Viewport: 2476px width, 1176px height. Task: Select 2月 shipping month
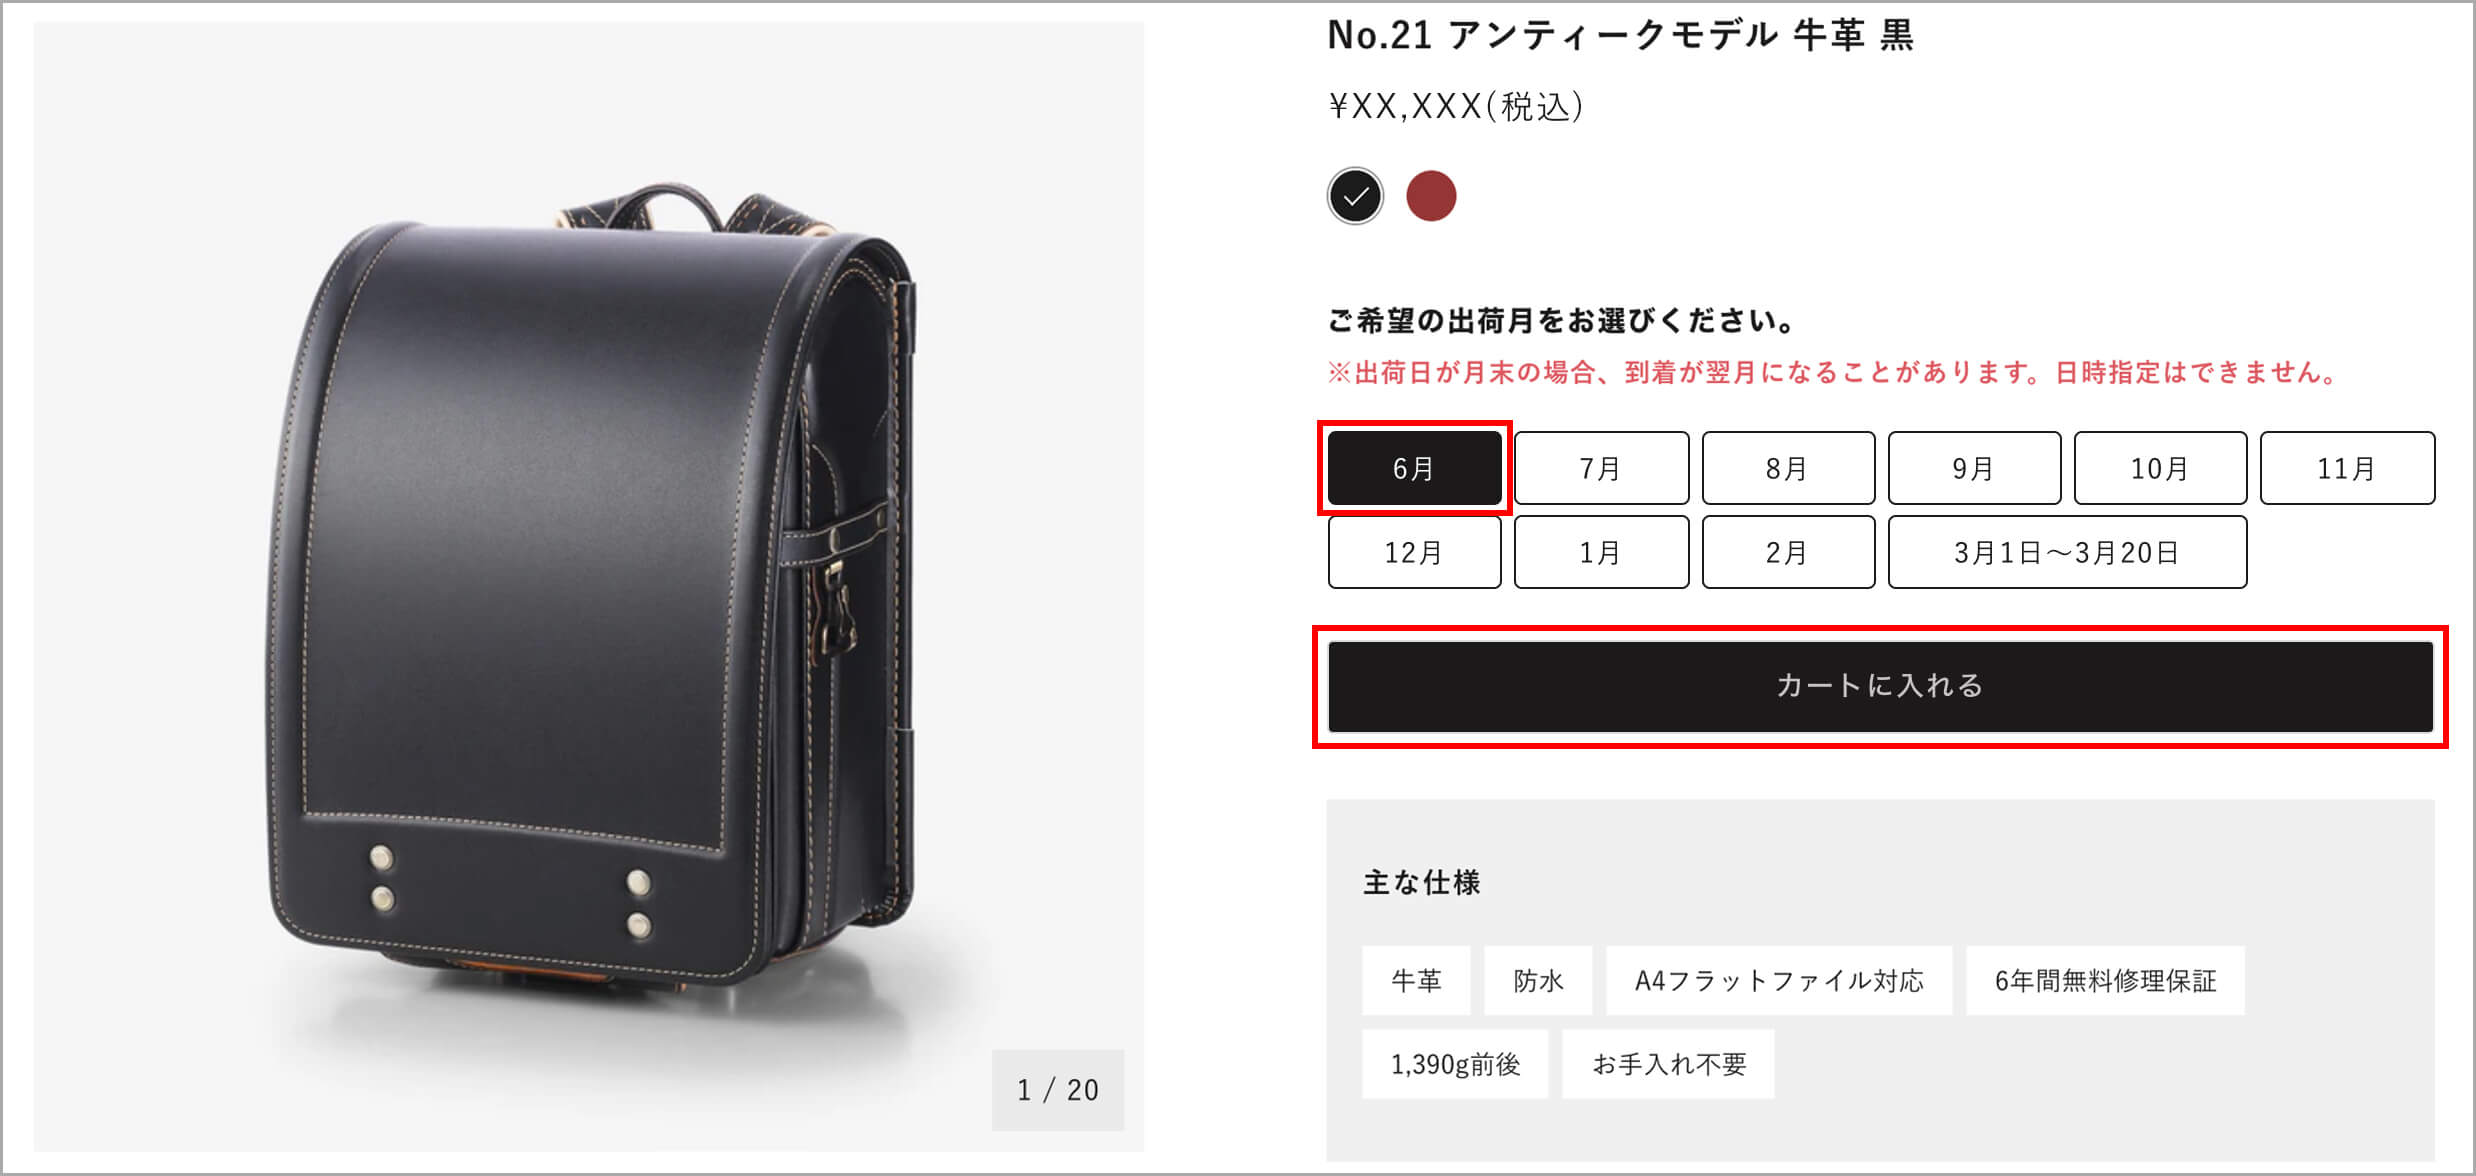pyautogui.click(x=1788, y=552)
